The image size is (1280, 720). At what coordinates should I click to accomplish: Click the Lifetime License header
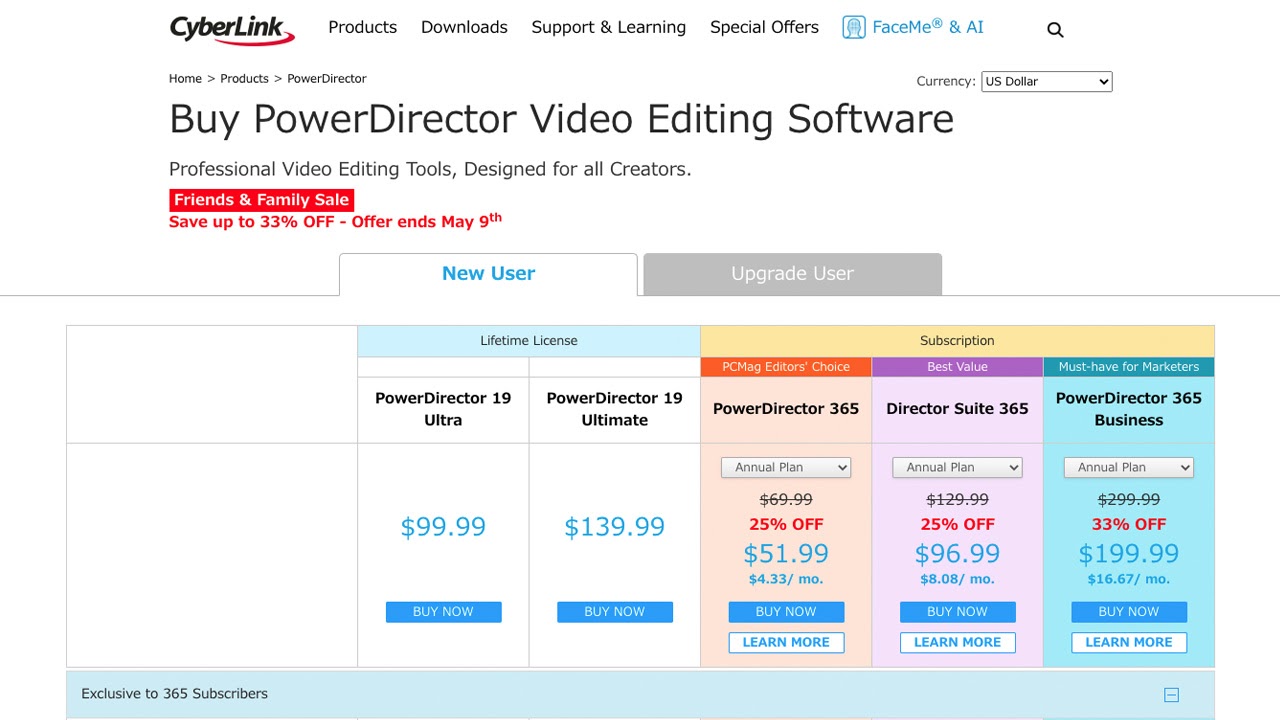pos(529,341)
